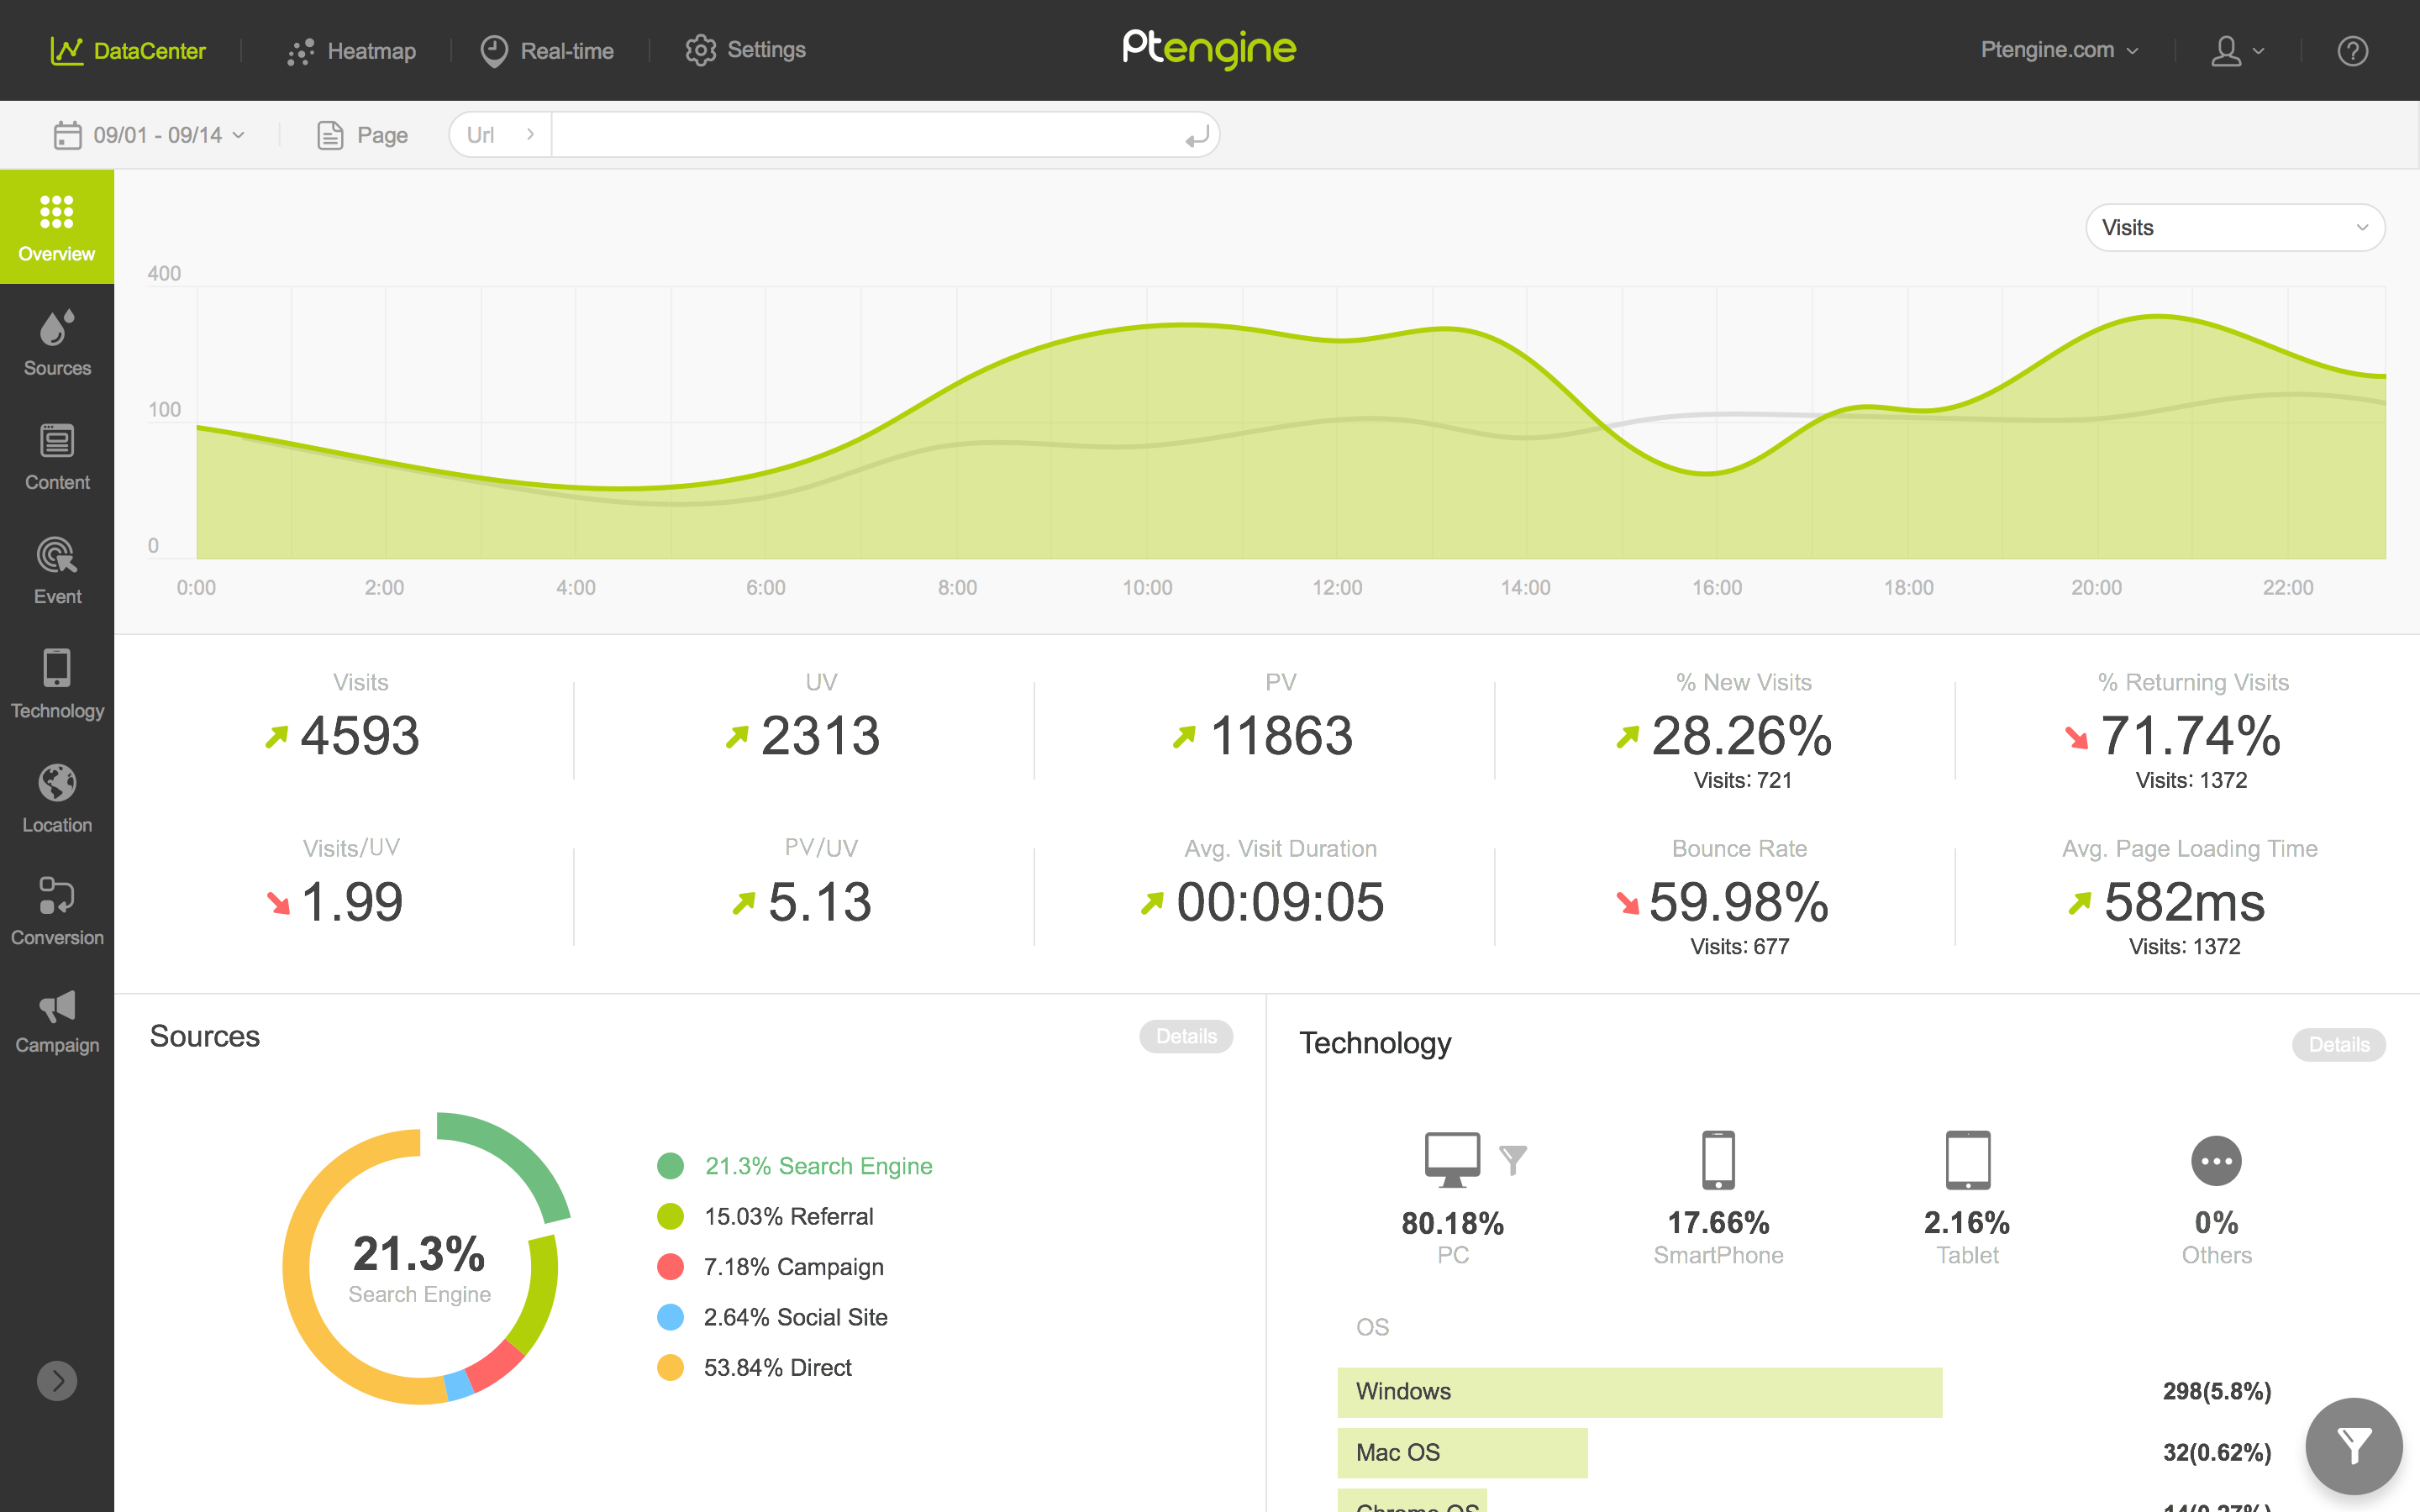Click the filter funnel next to PC

pyautogui.click(x=1513, y=1160)
